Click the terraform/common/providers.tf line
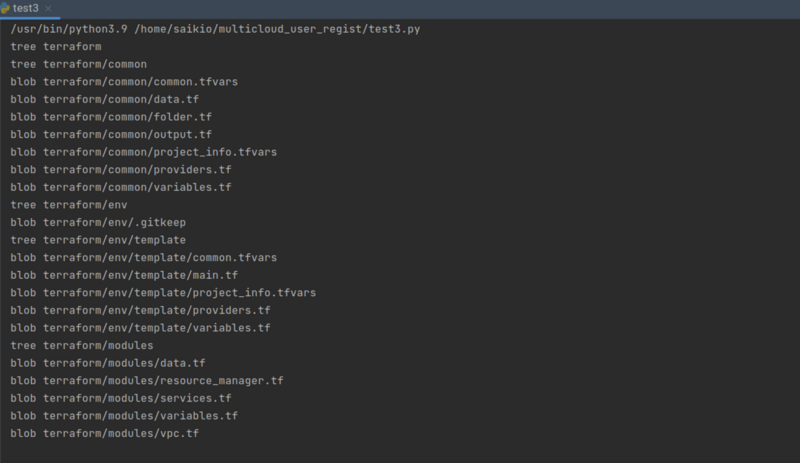 [121, 170]
